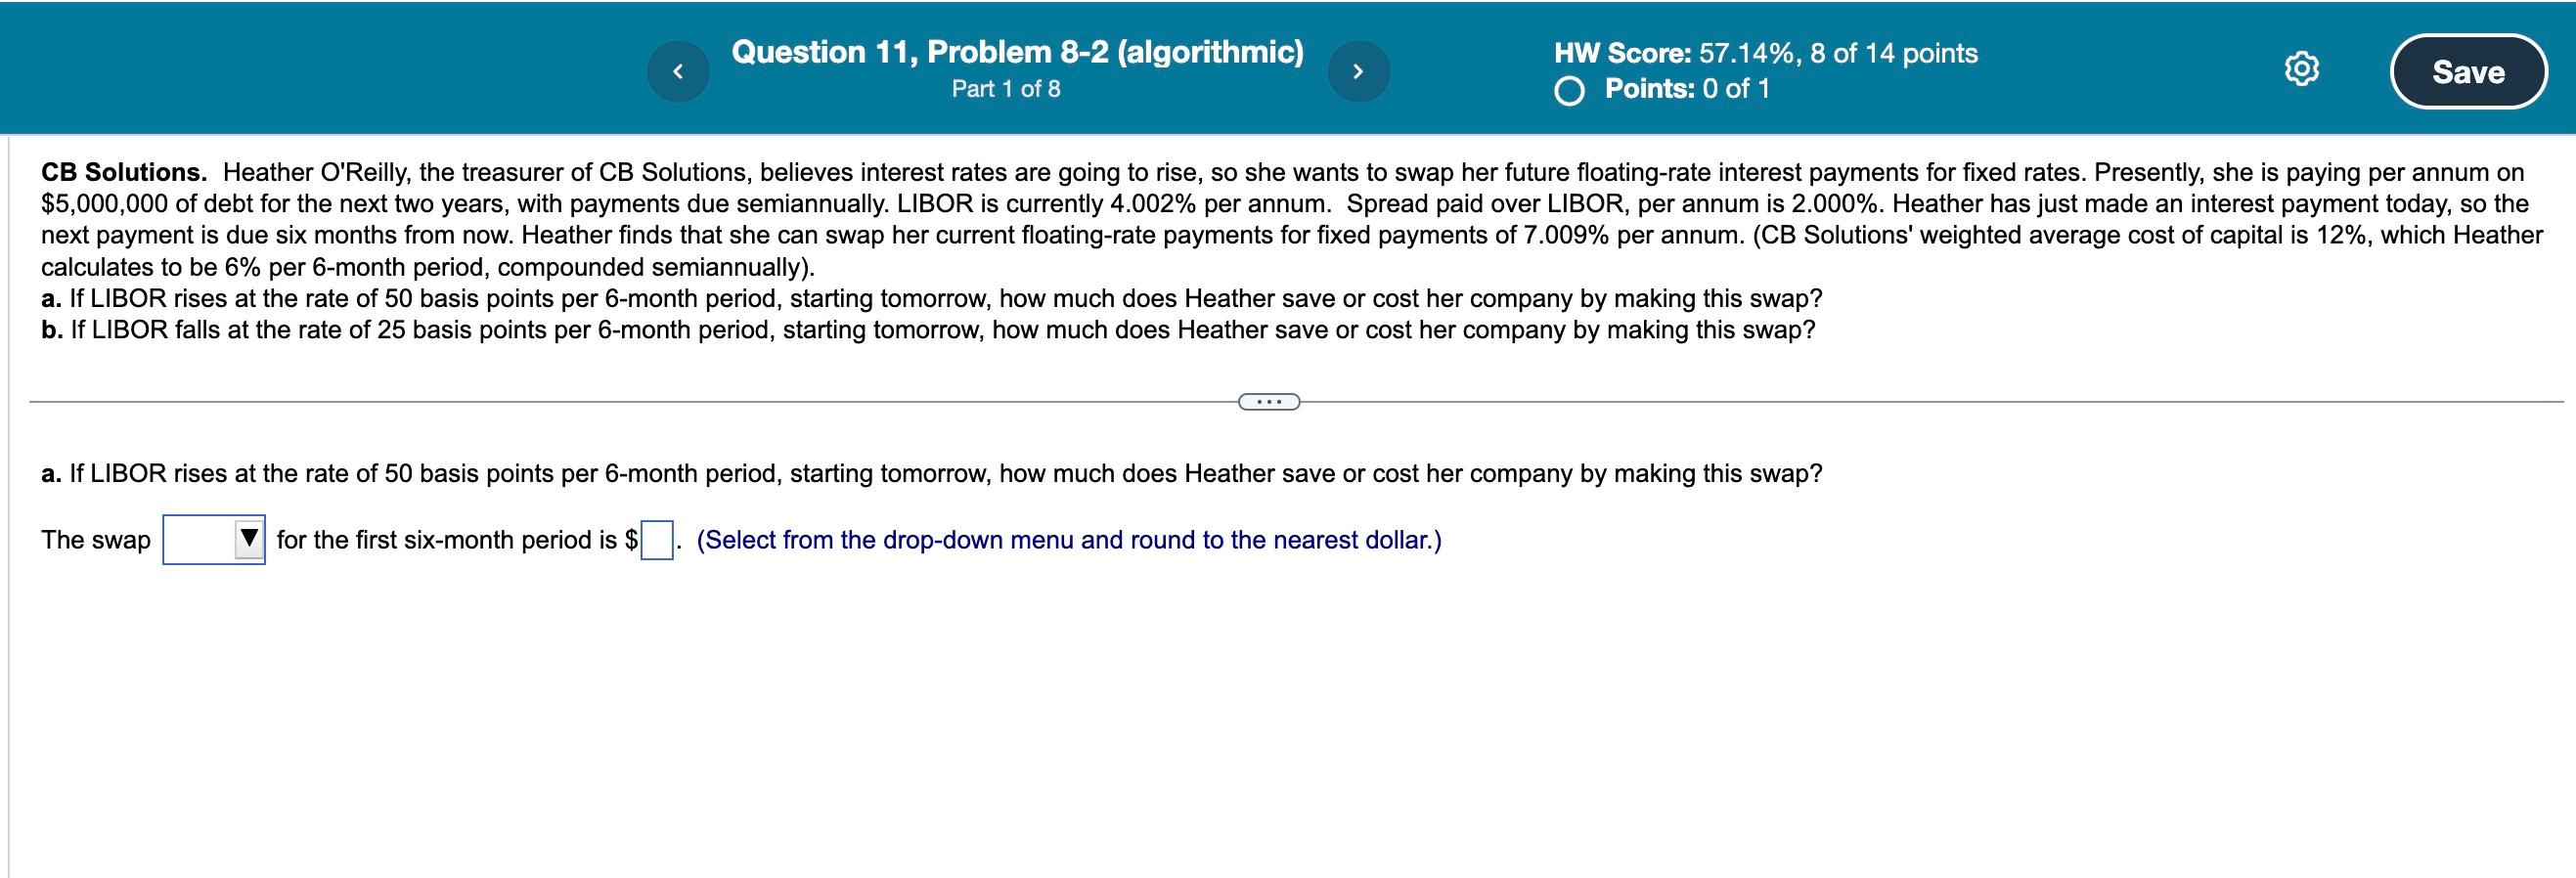The image size is (2576, 878).
Task: Click the bold part b. label in the problem
Action: 52,330
